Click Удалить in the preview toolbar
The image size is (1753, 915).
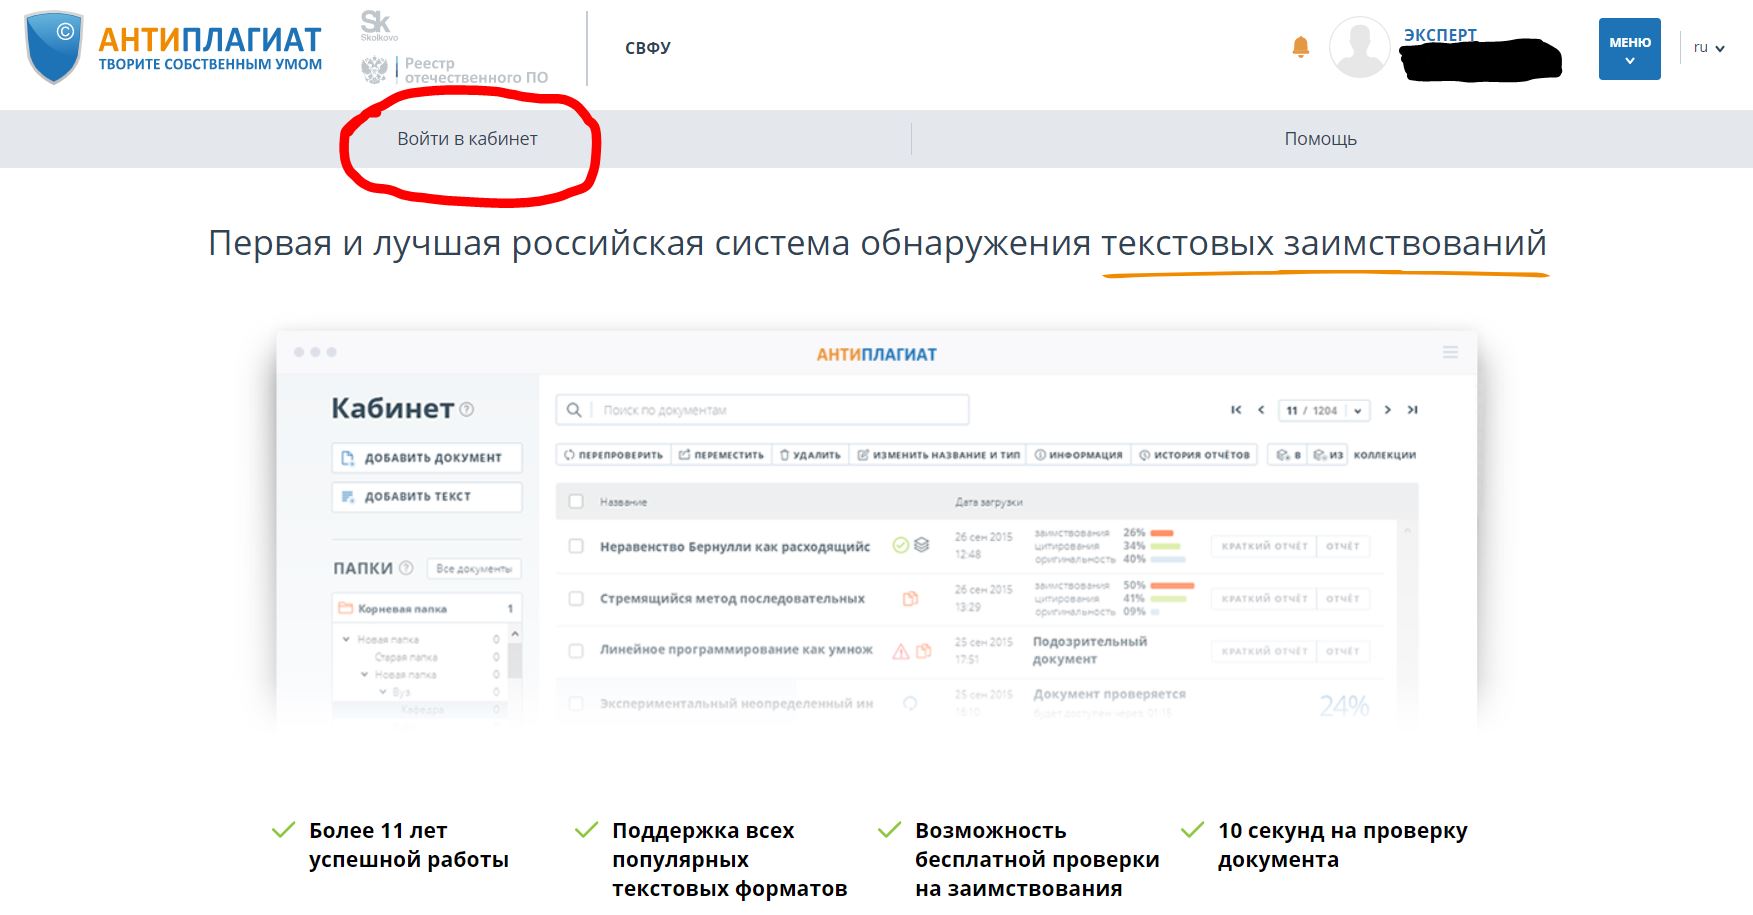810,455
